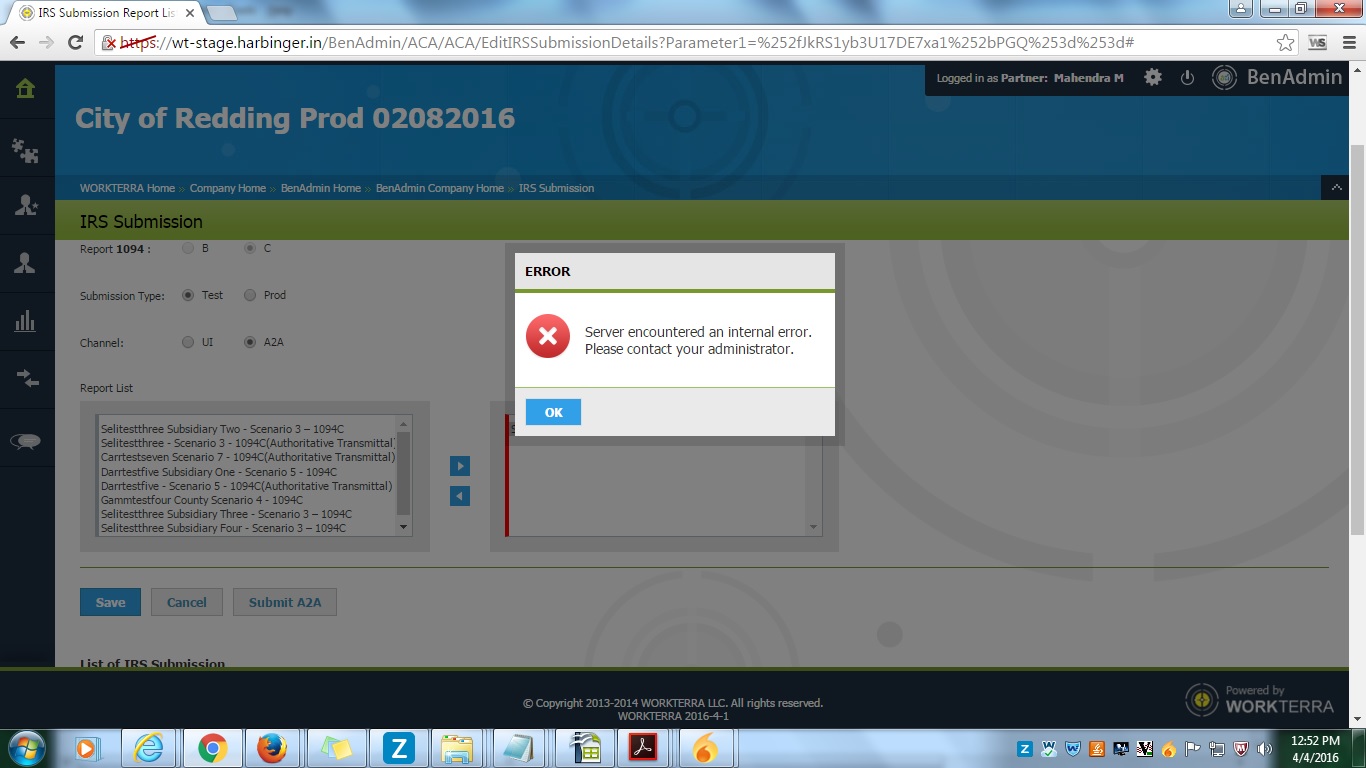
Task: Open the settings gear in header
Action: click(1153, 78)
